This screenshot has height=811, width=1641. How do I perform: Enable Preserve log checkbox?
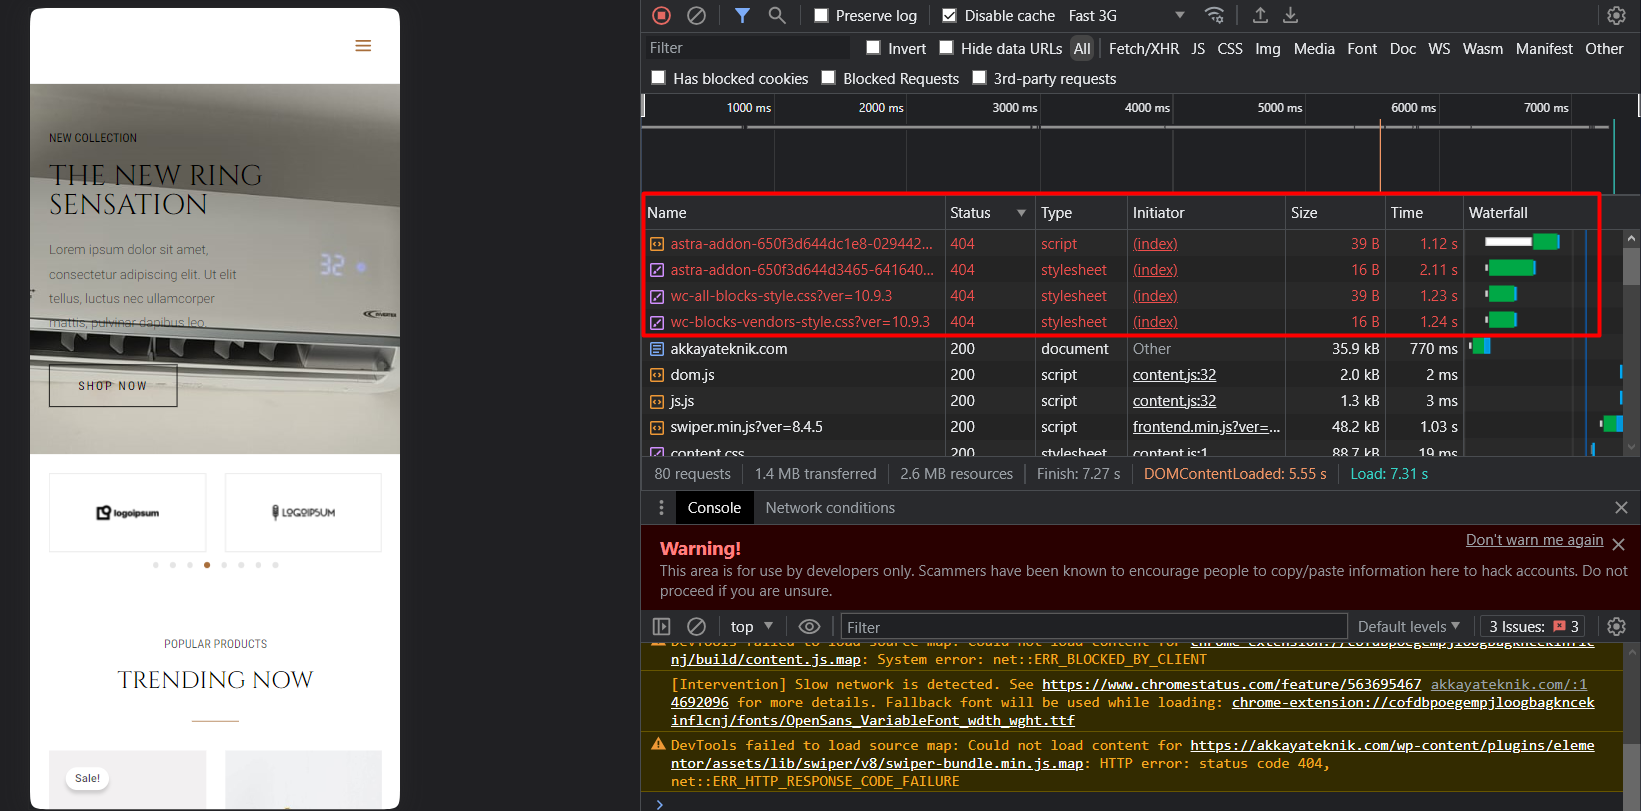coord(821,15)
